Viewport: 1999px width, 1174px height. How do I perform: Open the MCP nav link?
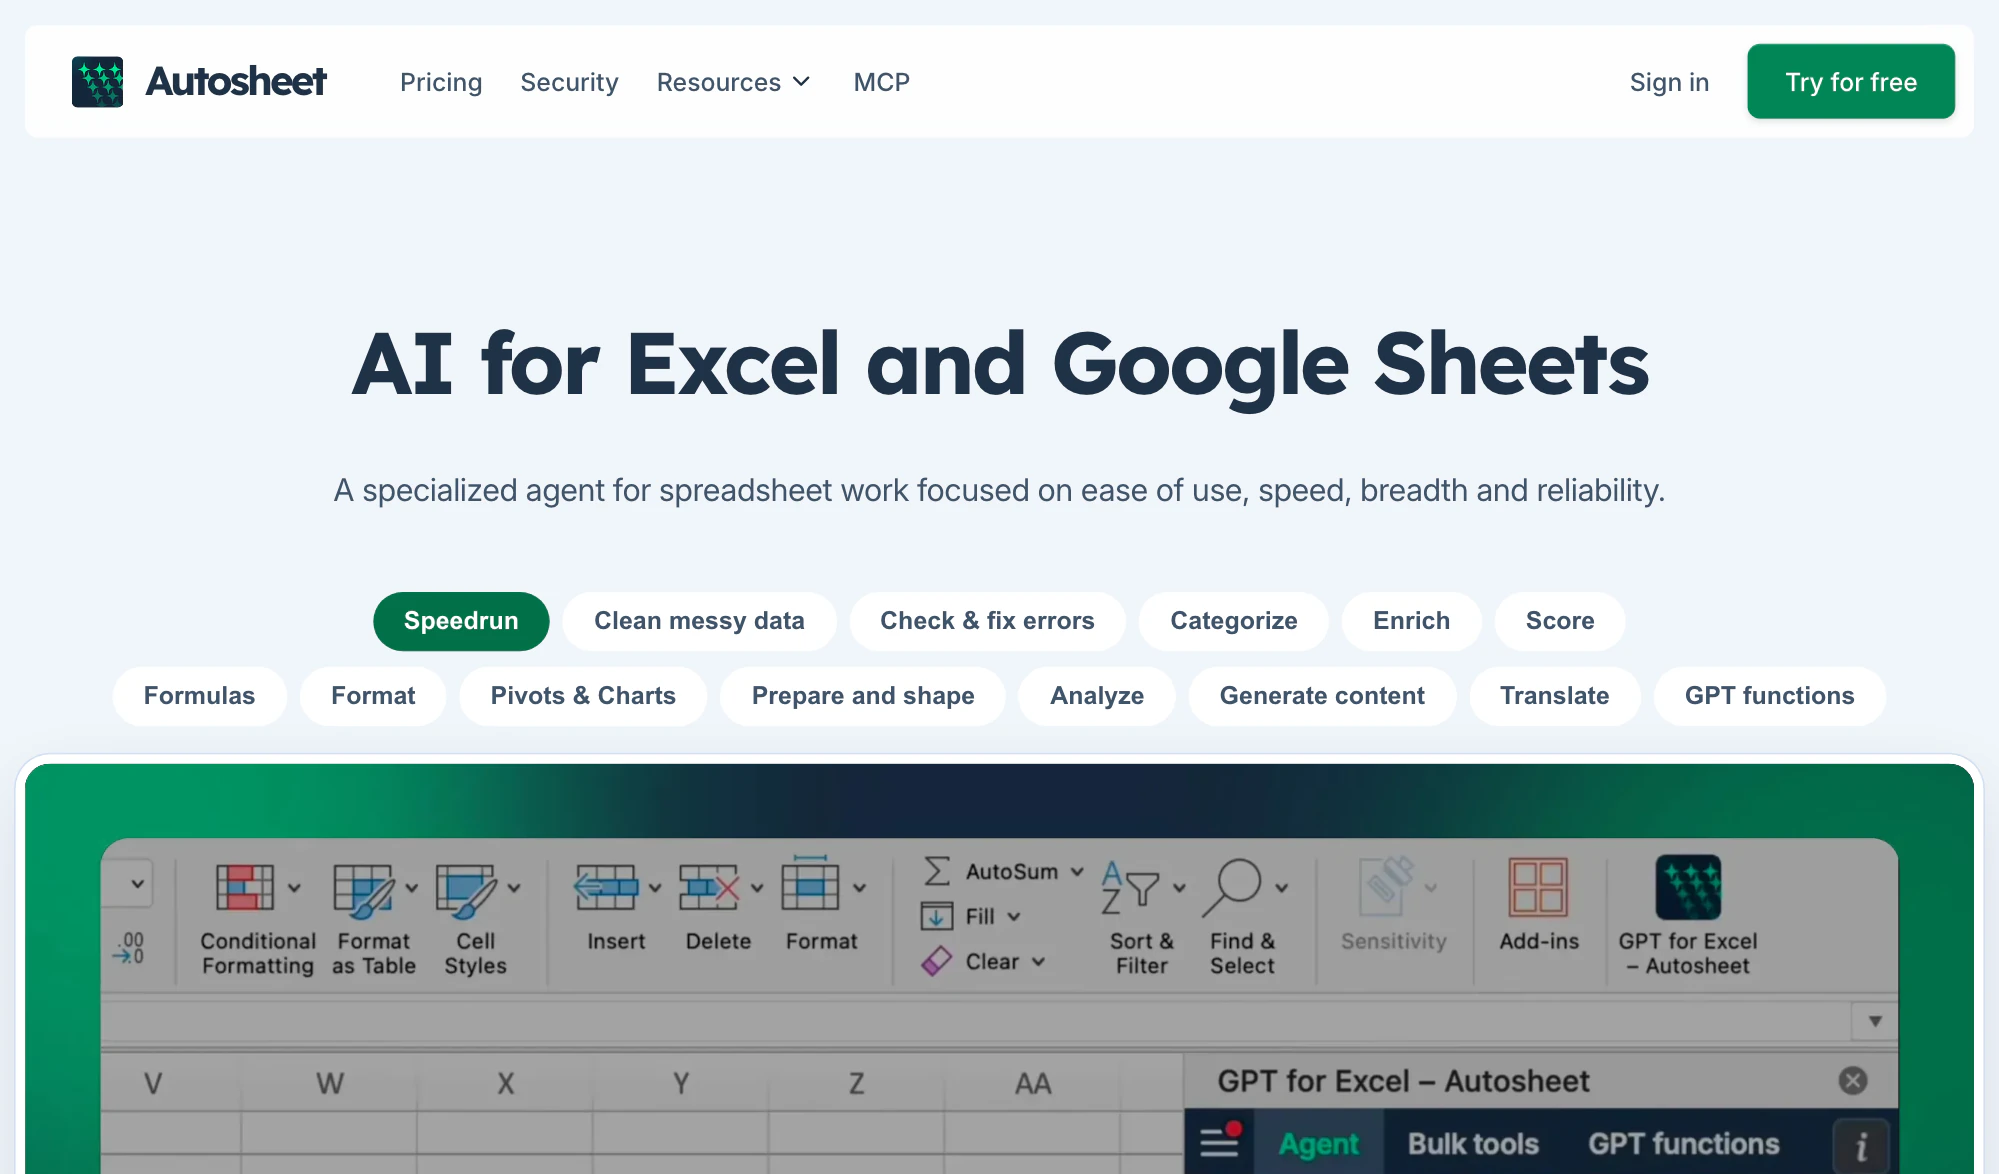point(881,82)
